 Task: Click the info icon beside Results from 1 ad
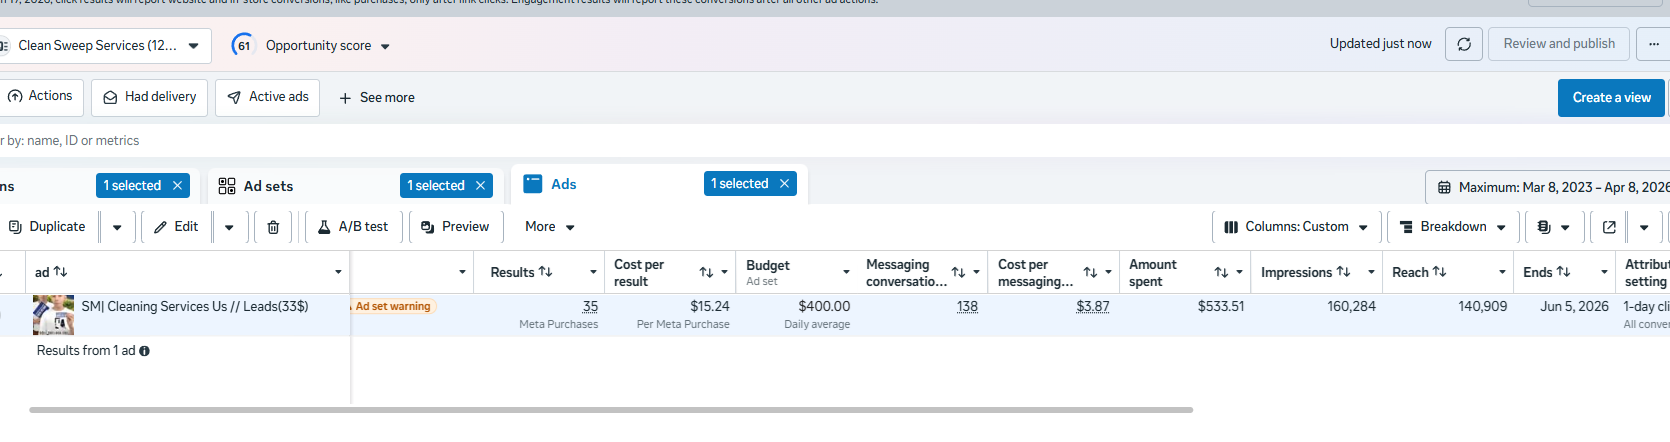[145, 351]
